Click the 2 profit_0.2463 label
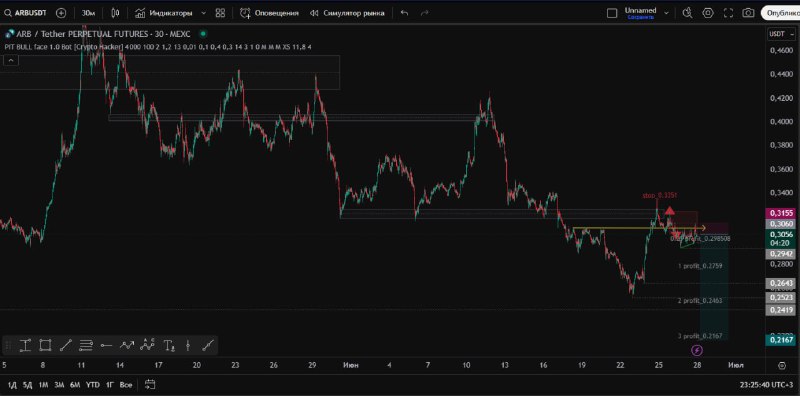 coord(699,301)
